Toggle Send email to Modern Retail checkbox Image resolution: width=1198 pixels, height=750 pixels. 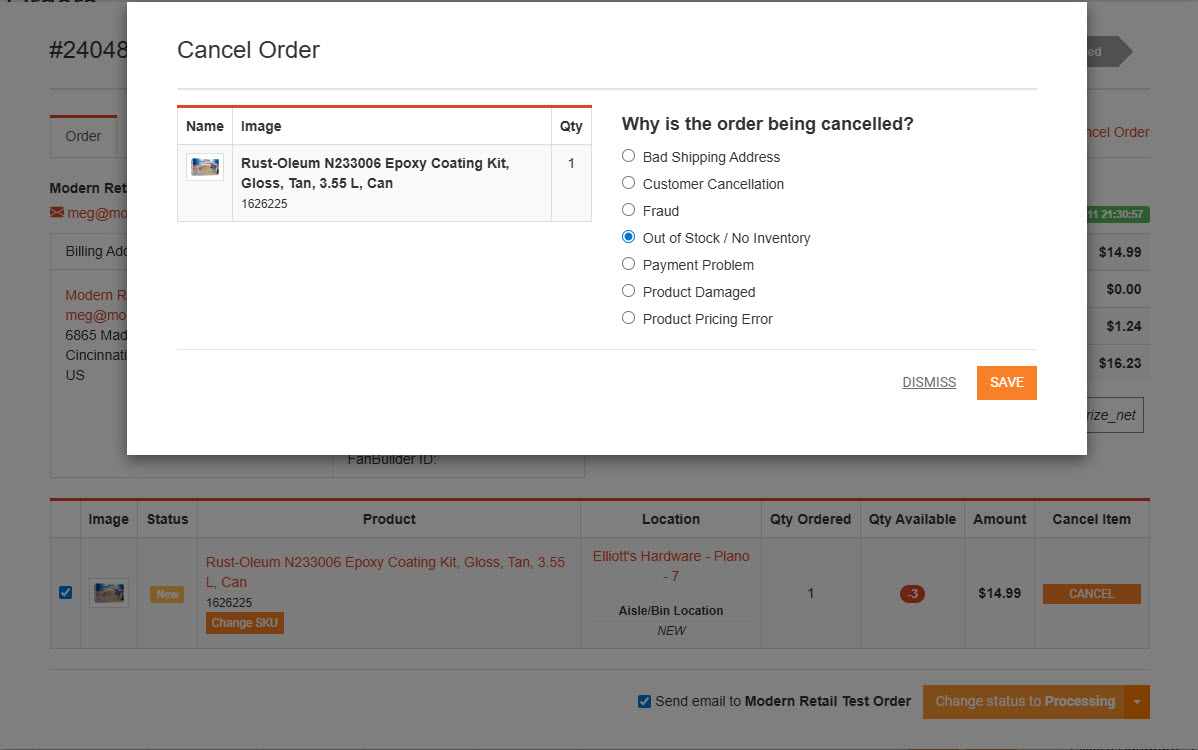644,701
